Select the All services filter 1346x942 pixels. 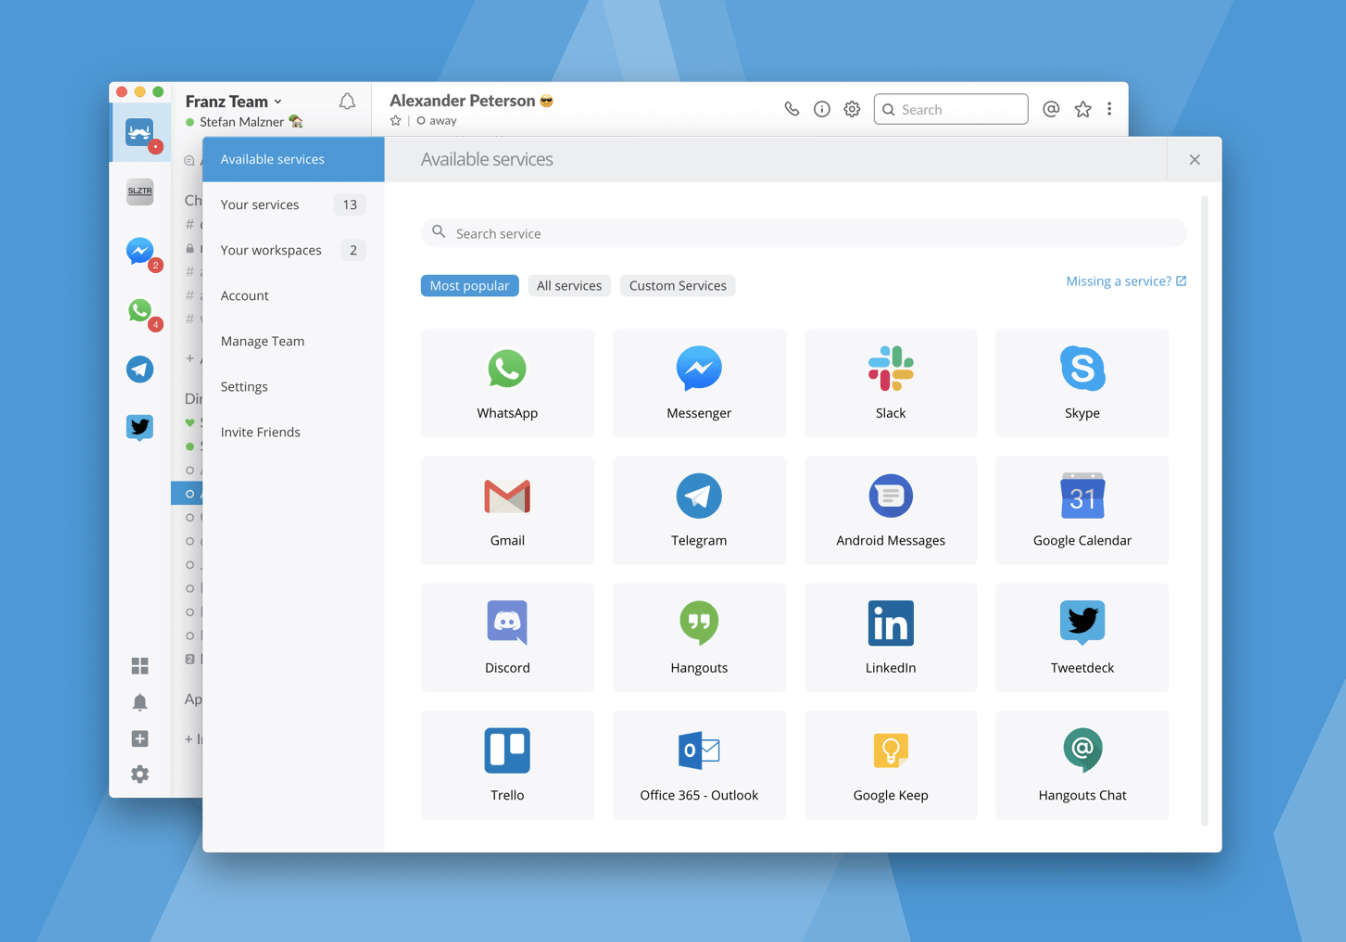pos(569,286)
